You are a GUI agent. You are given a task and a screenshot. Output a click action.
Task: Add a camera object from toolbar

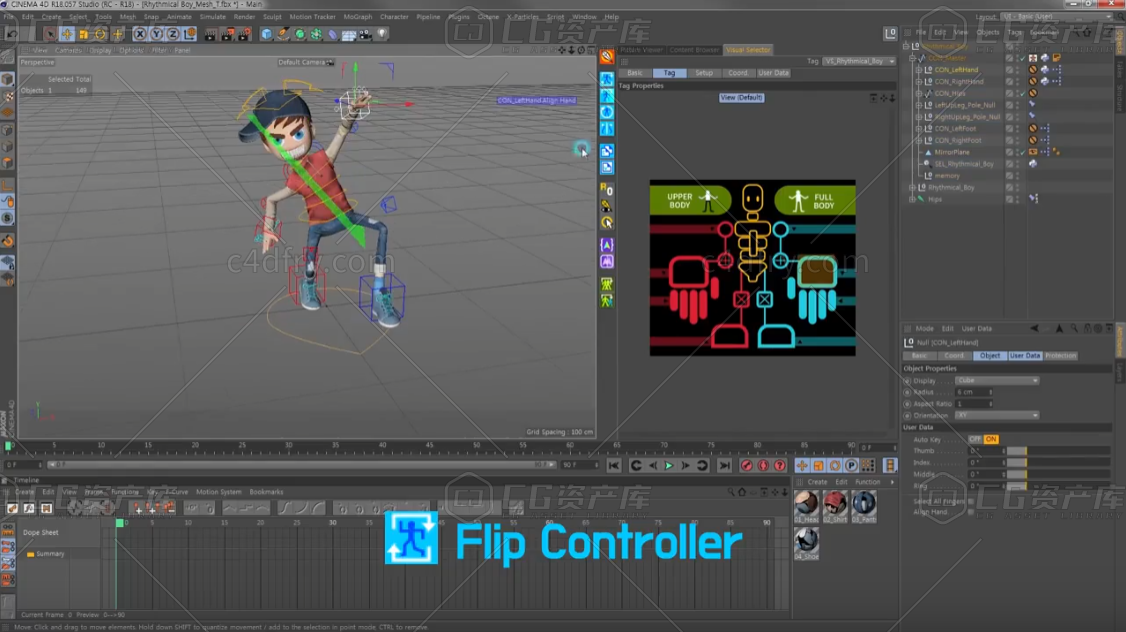(366, 34)
